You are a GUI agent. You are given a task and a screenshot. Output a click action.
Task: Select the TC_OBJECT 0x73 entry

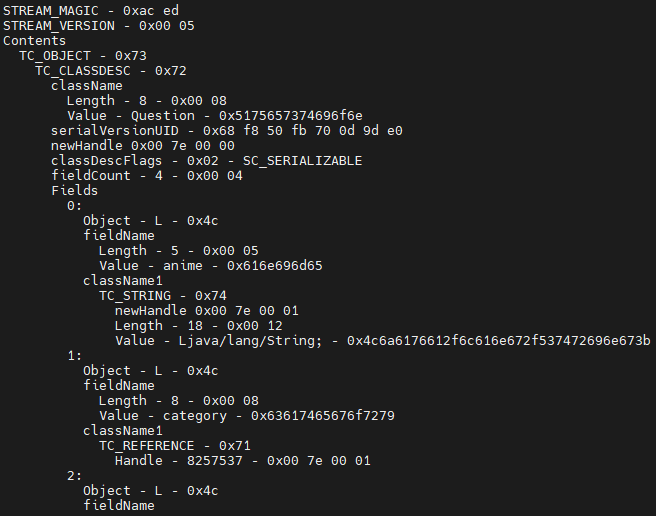(x=83, y=56)
